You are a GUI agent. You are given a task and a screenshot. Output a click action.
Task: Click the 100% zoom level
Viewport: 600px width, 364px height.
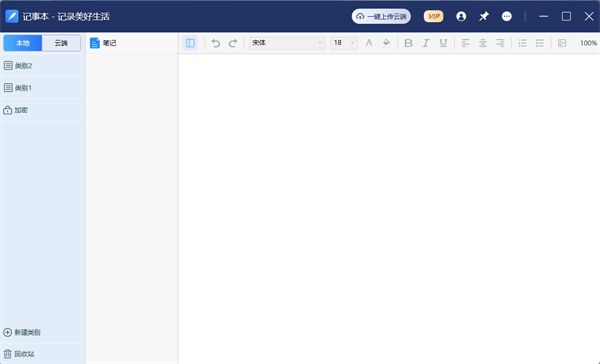(x=588, y=43)
